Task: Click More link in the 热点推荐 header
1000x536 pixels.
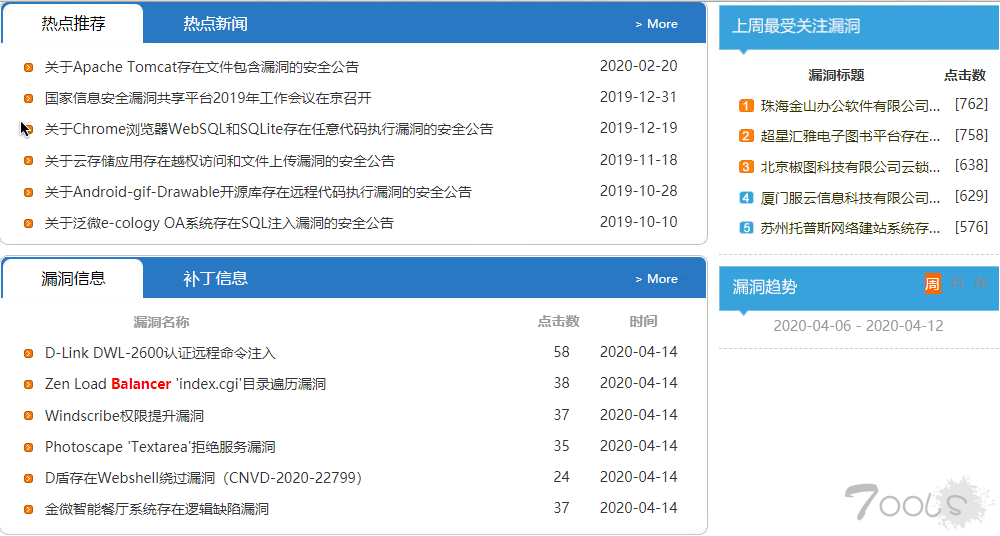Action: point(656,24)
